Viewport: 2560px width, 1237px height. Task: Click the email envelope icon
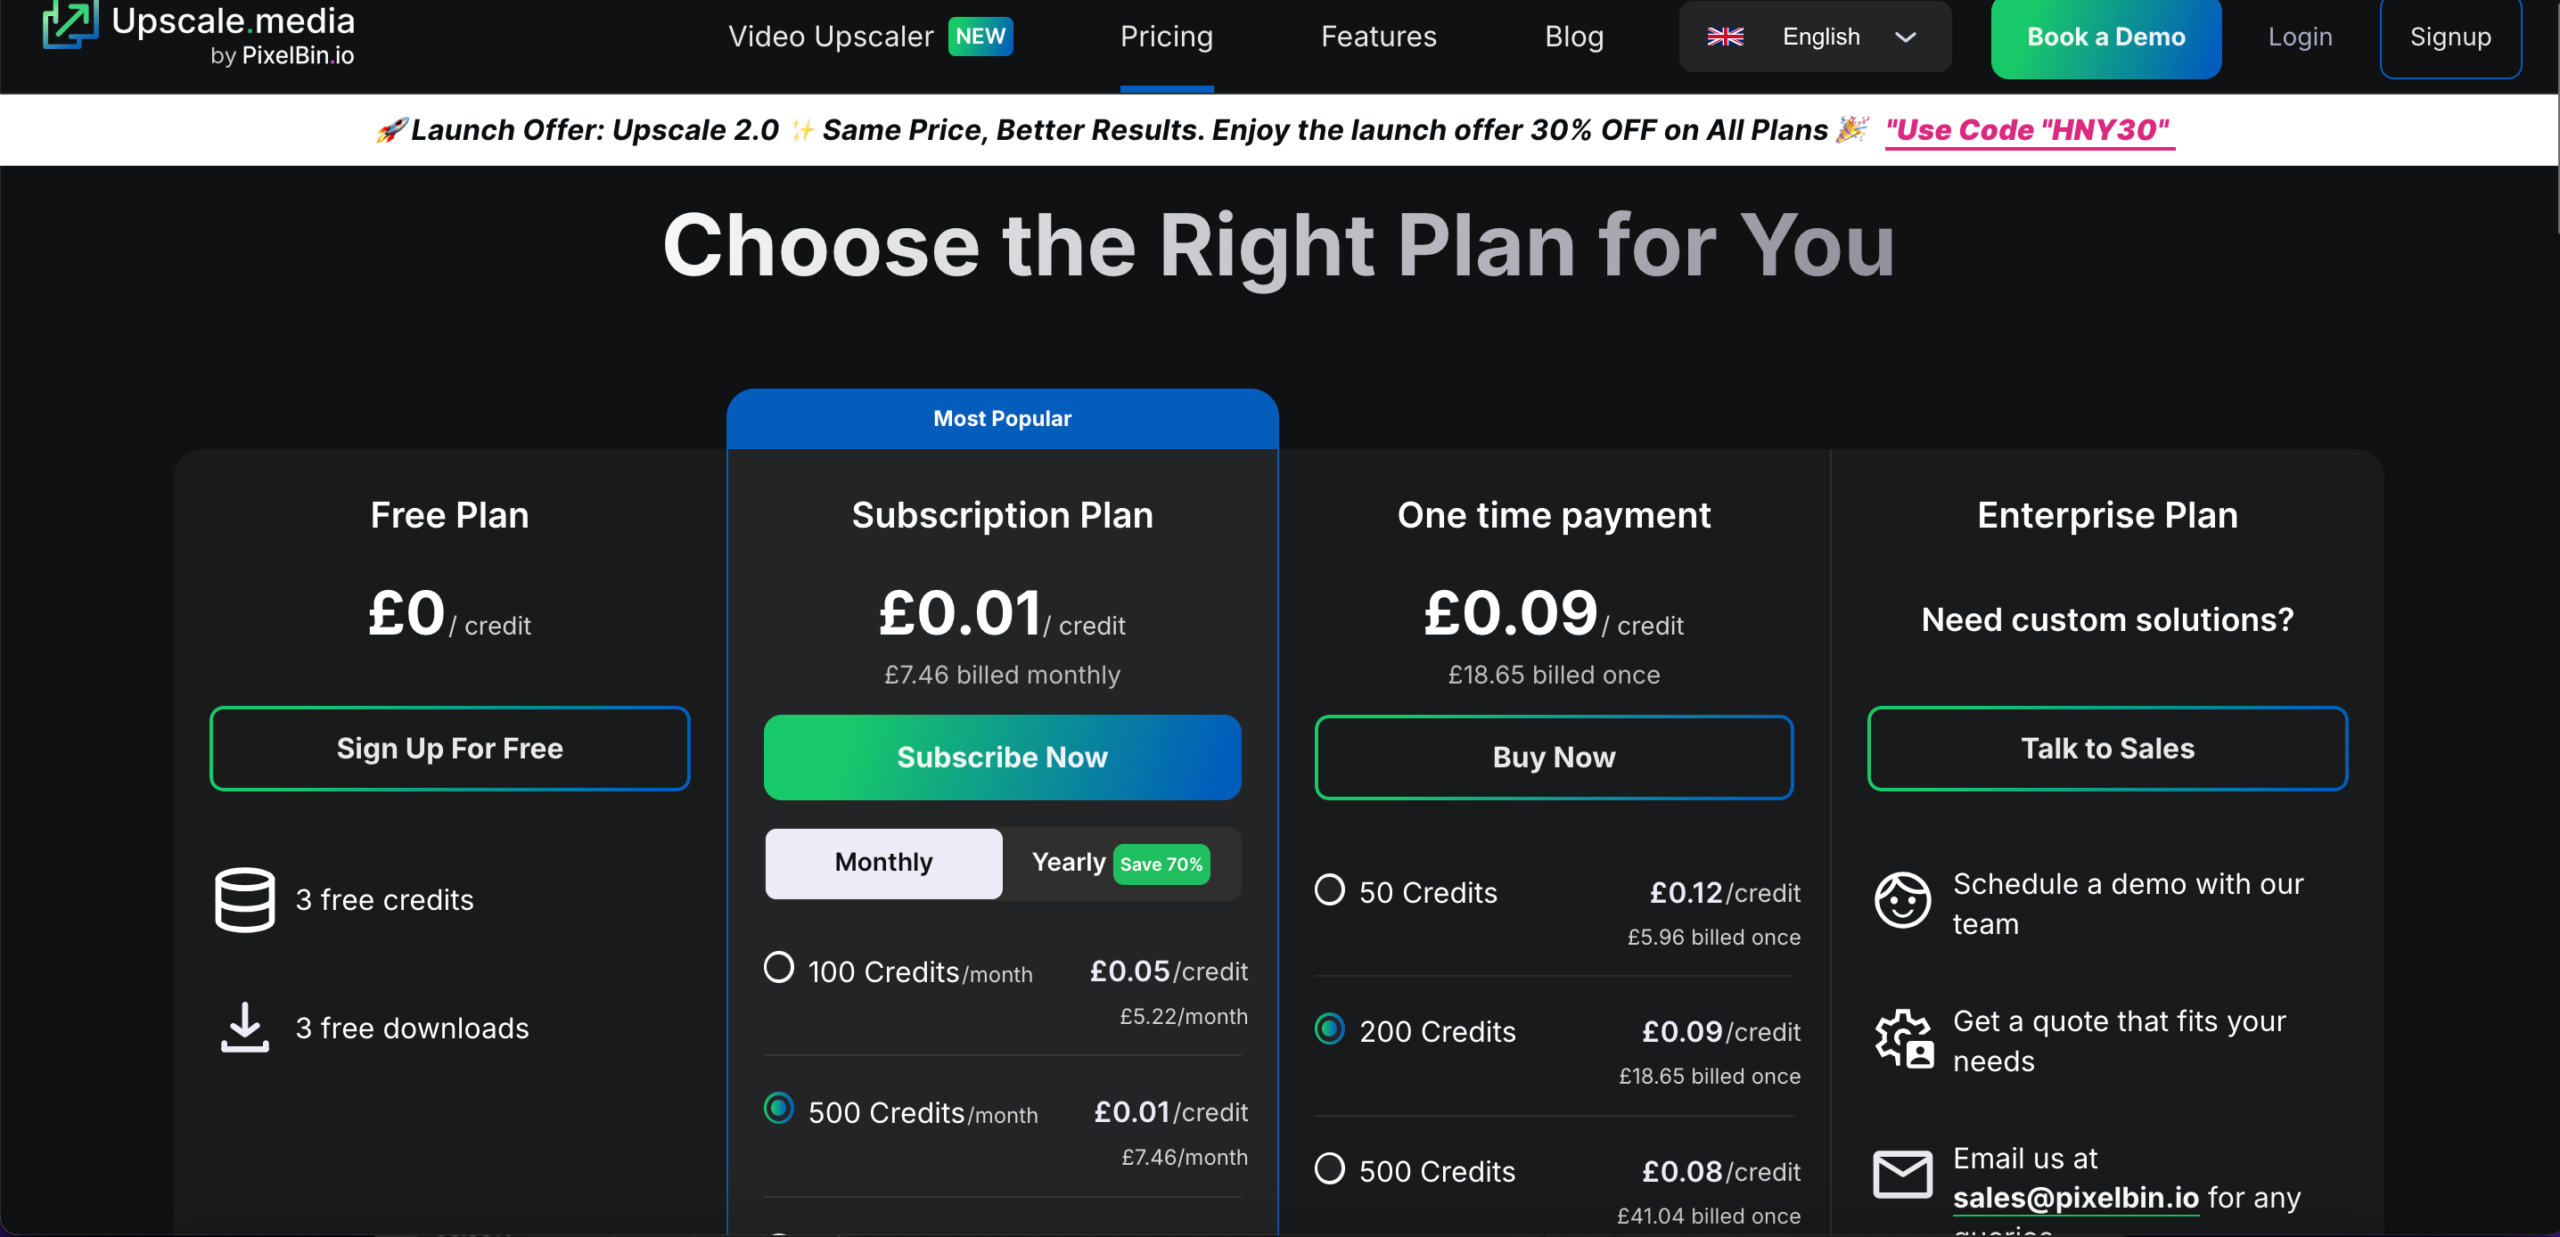(1902, 1175)
